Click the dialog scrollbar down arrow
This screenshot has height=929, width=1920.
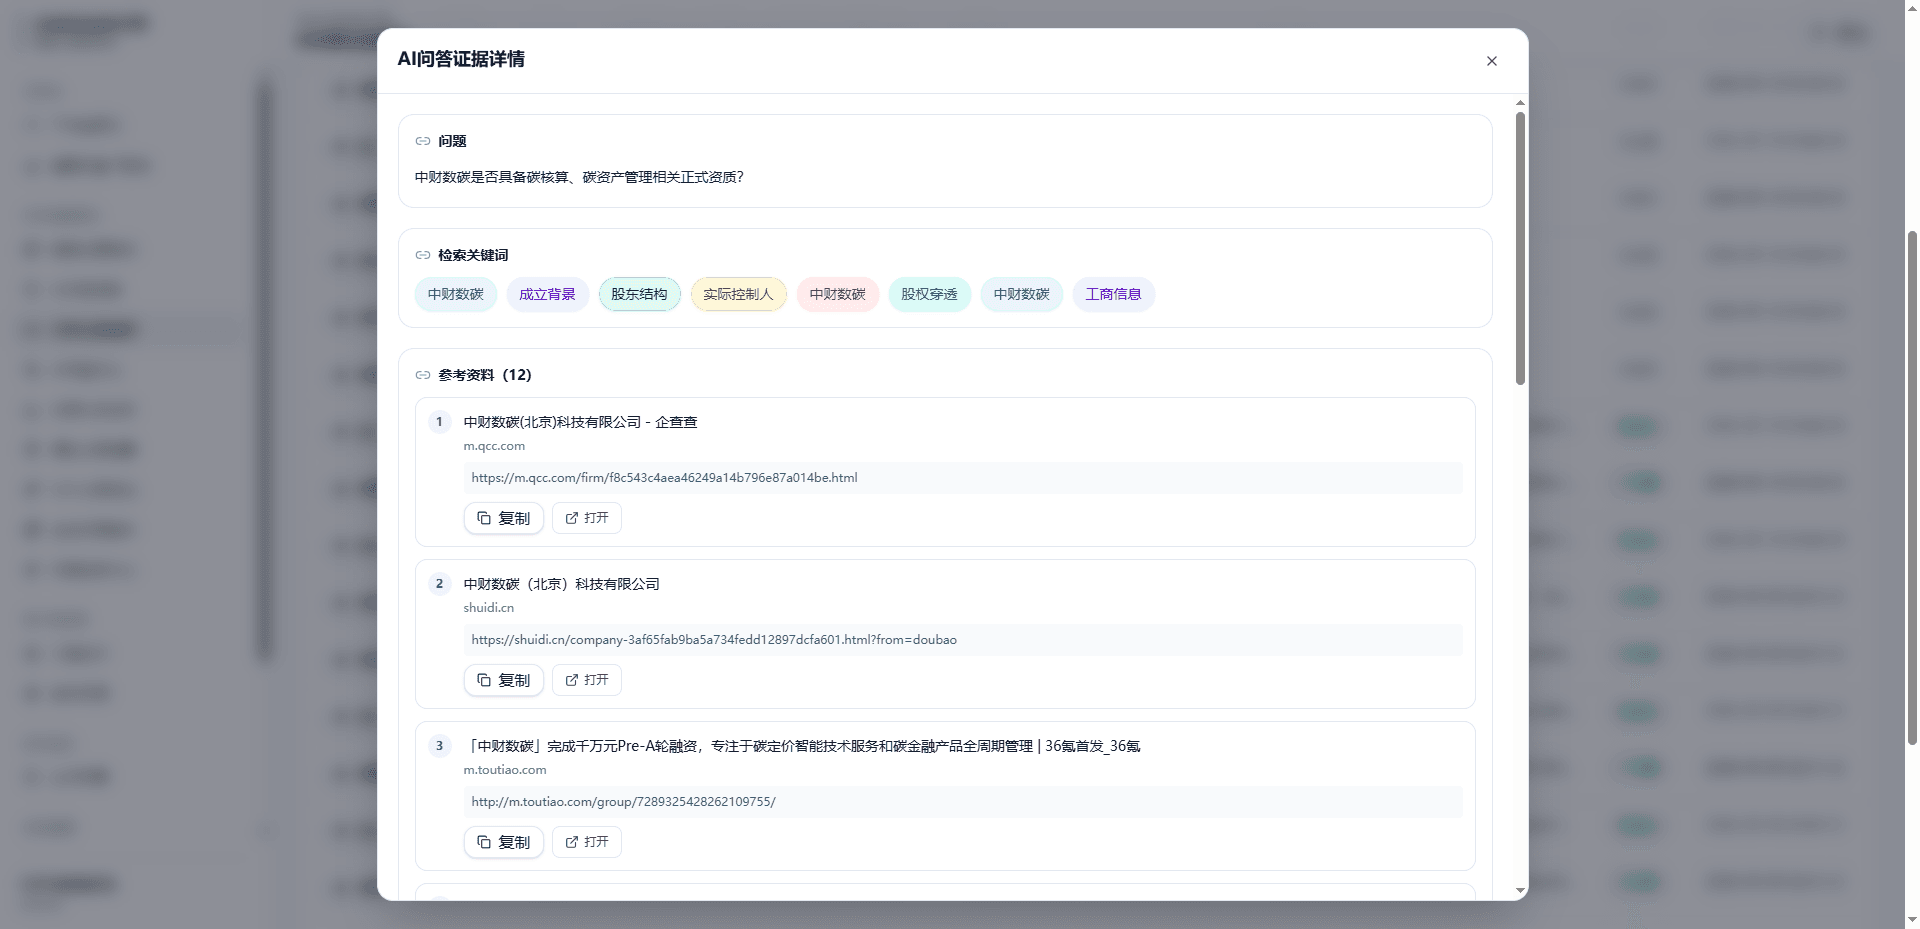(x=1520, y=891)
